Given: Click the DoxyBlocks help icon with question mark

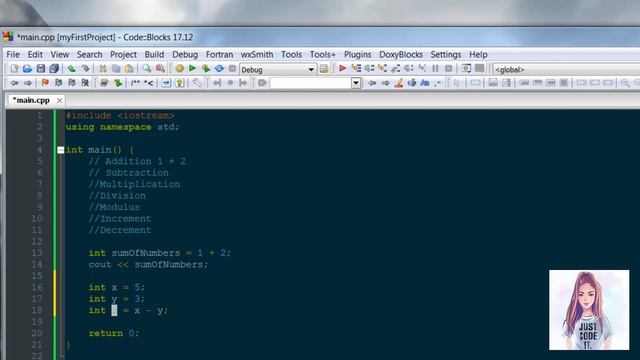Looking at the screenshot, I should [179, 83].
